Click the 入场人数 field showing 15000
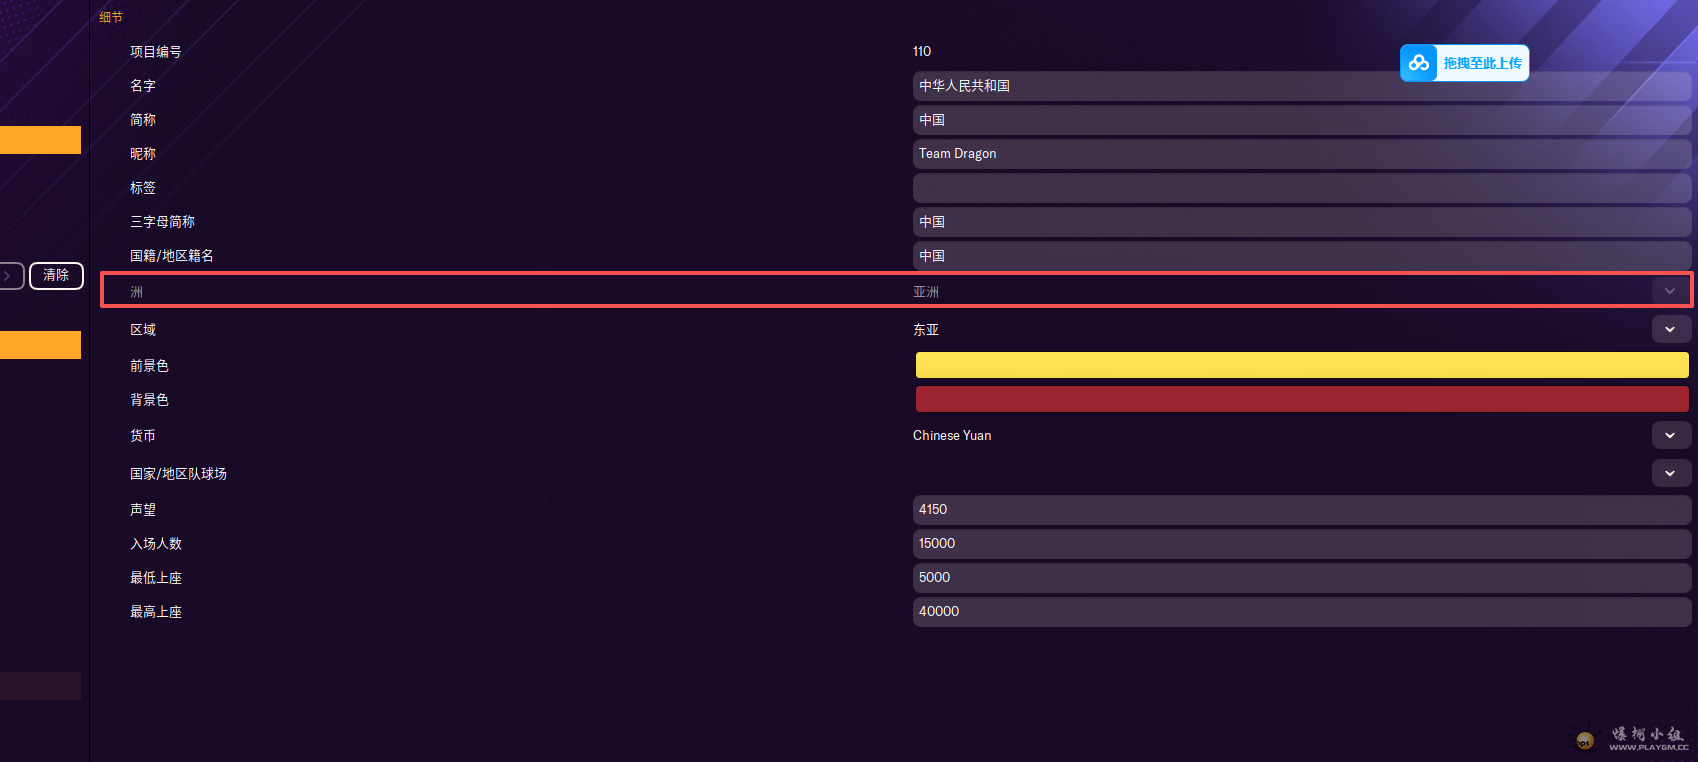 (1300, 544)
